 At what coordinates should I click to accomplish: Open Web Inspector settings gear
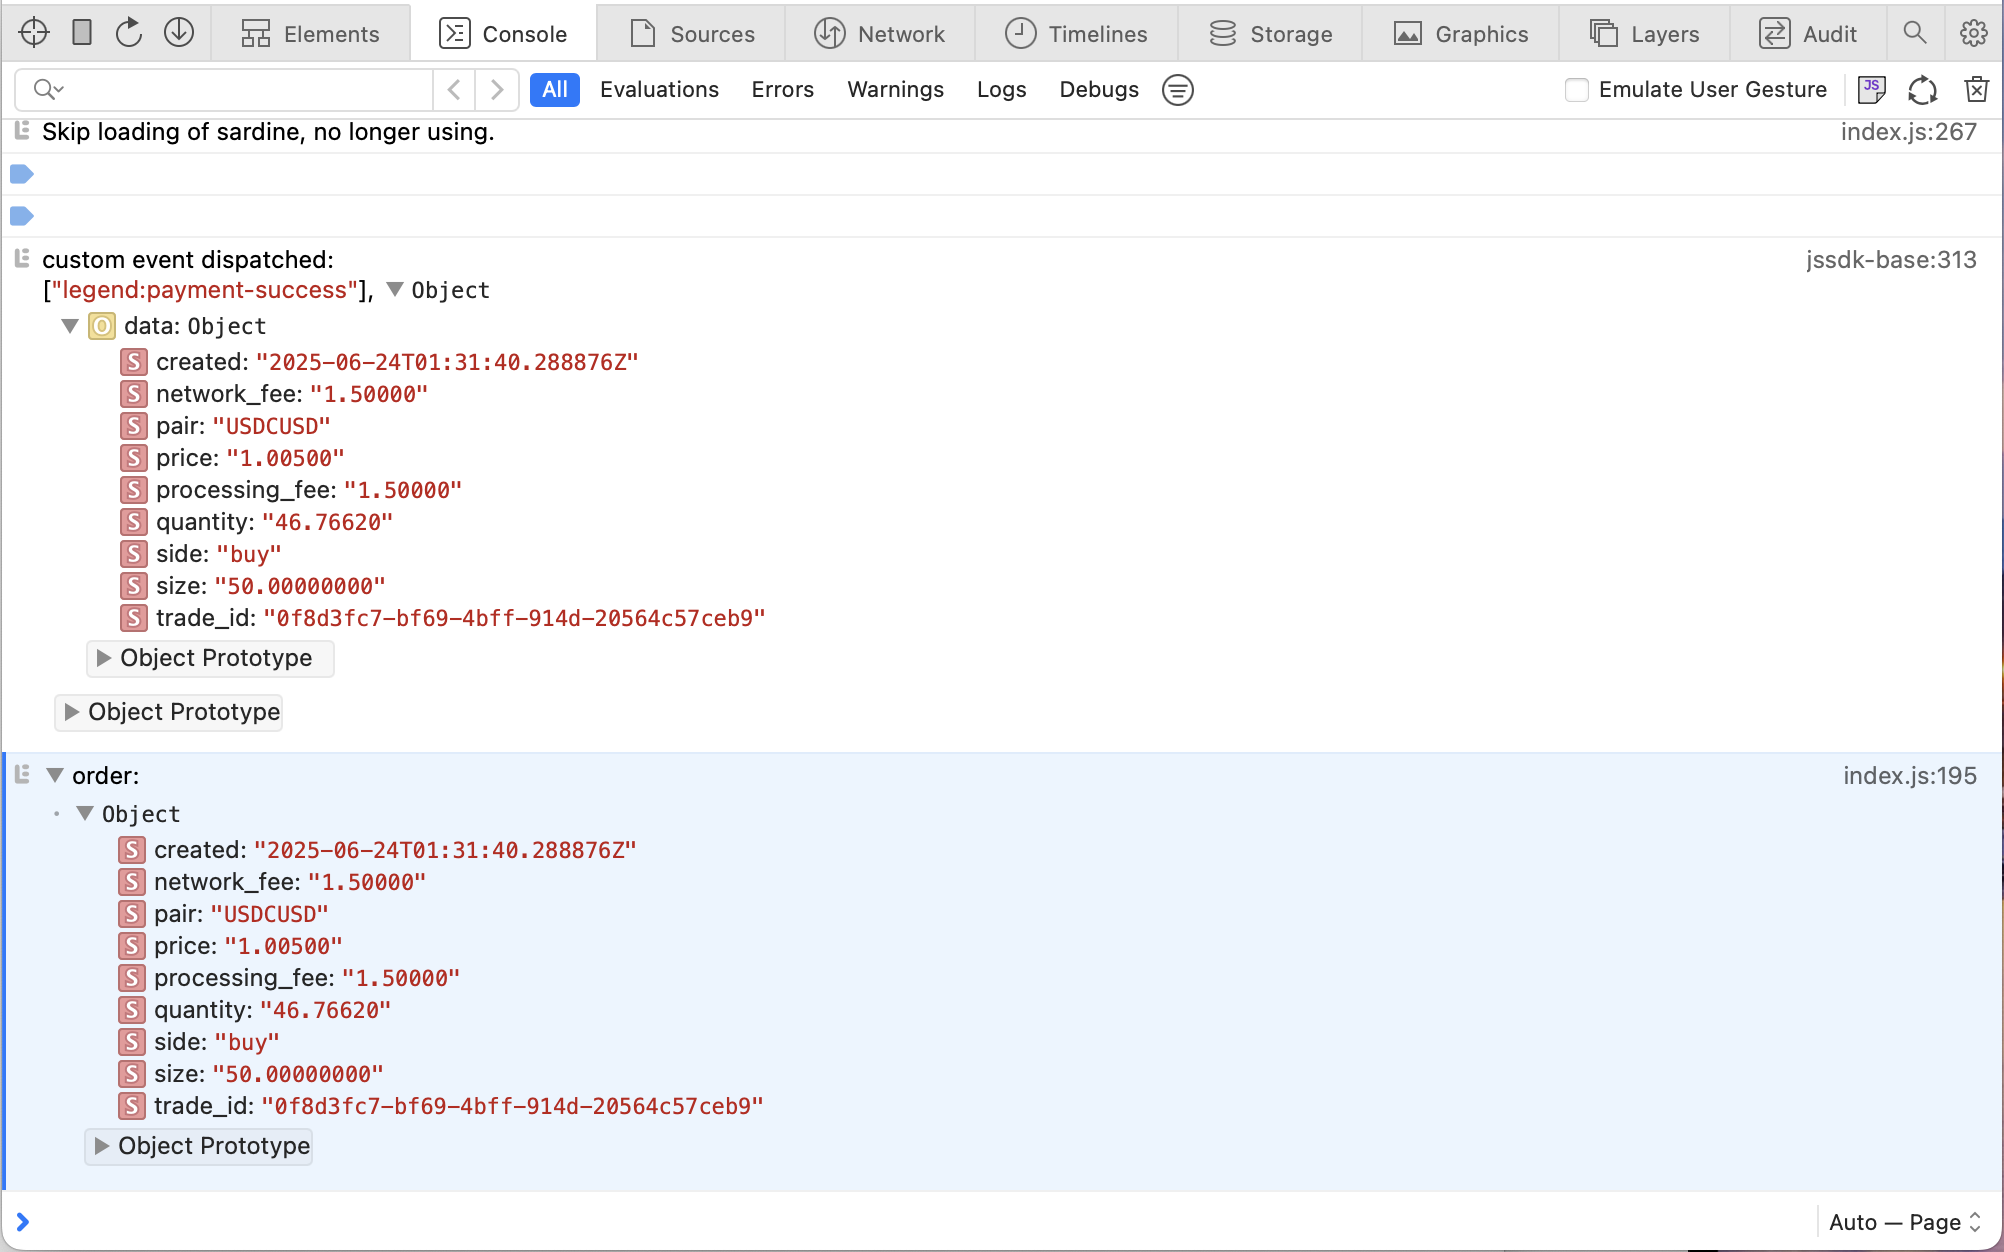click(1973, 33)
